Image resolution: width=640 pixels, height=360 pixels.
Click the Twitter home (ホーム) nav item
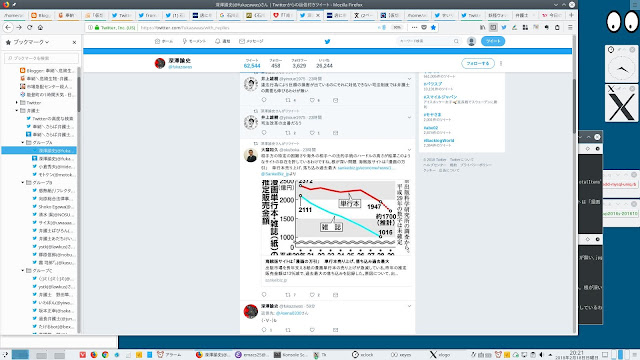164,41
